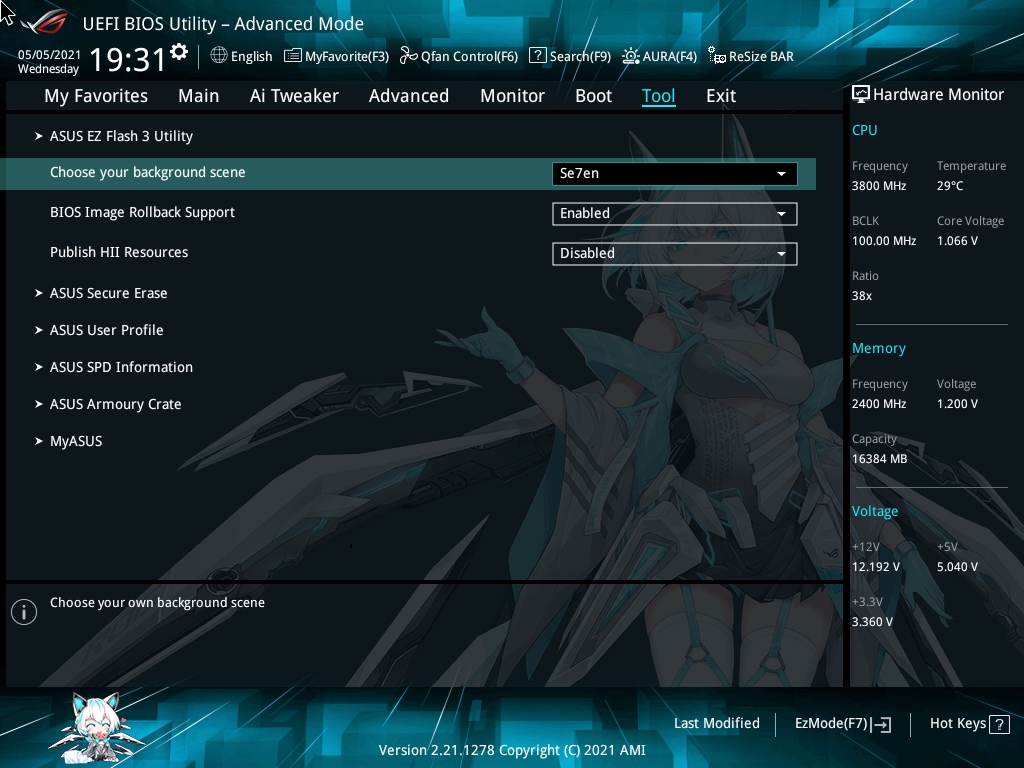Viewport: 1024px width, 768px height.
Task: Select the Boot tab
Action: 594,96
